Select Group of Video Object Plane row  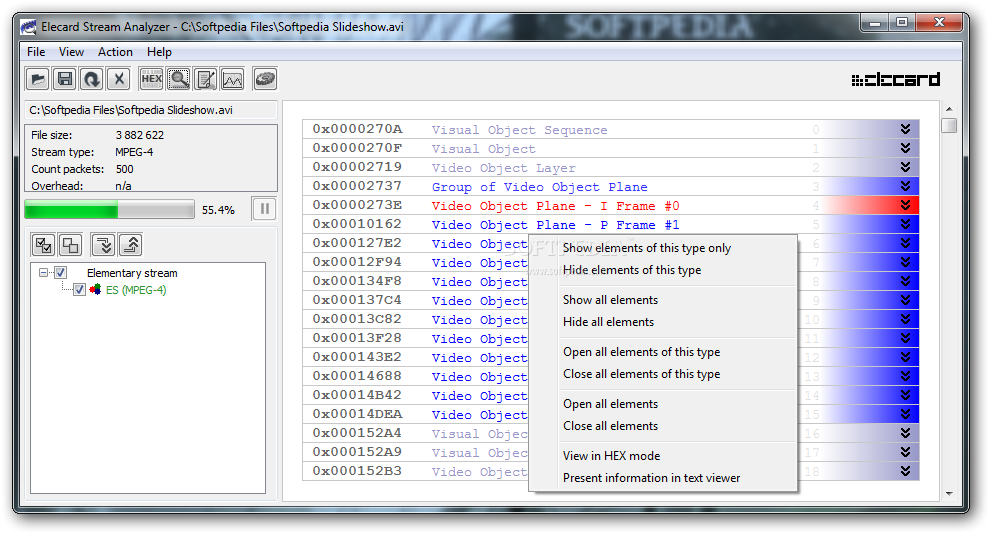point(611,186)
